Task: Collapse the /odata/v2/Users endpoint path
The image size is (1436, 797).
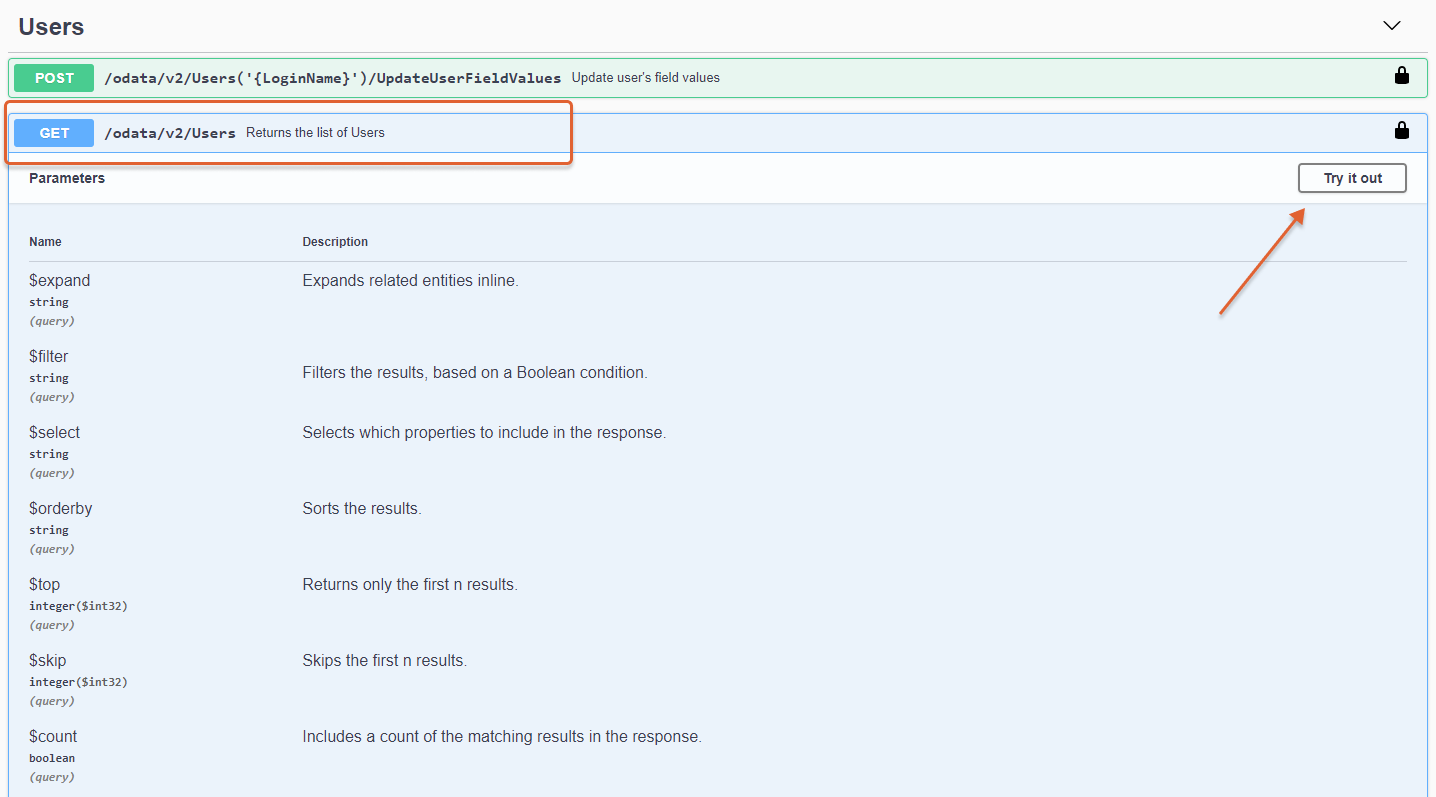Action: point(170,133)
